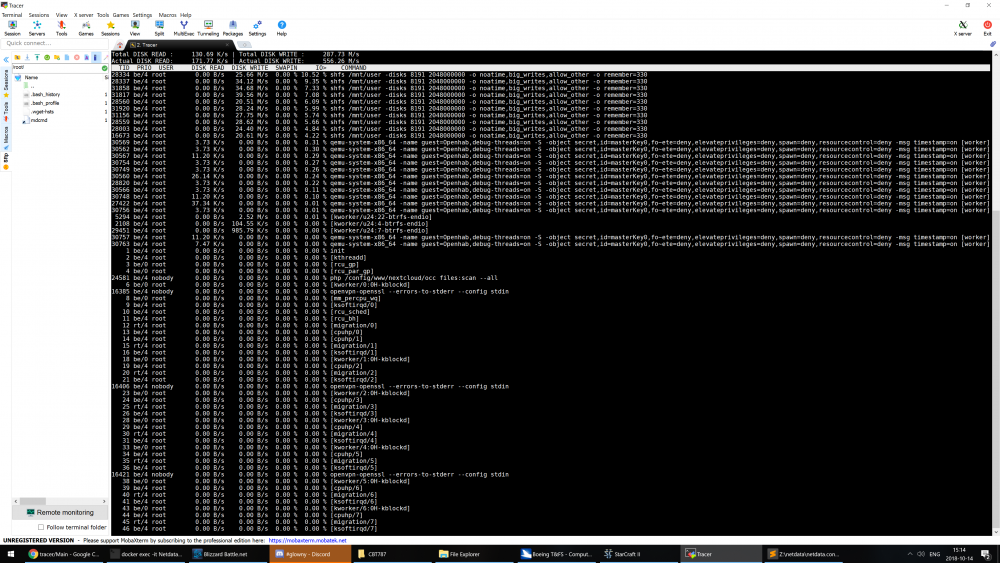Click the Exit power icon
The width and height of the screenshot is (1000, 563).
pyautogui.click(x=987, y=28)
